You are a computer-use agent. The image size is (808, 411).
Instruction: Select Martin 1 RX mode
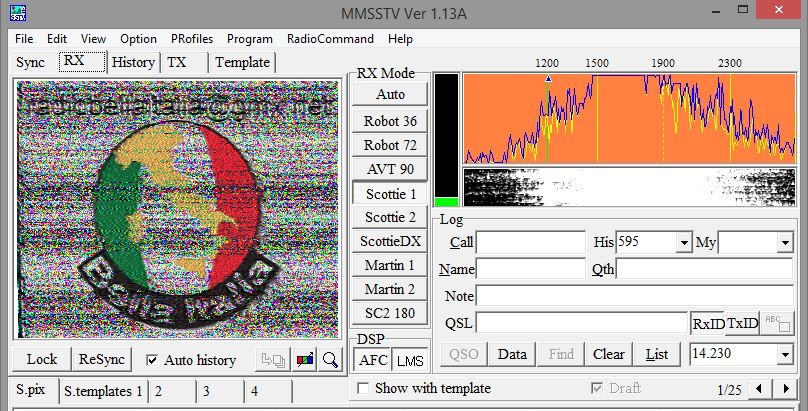390,265
